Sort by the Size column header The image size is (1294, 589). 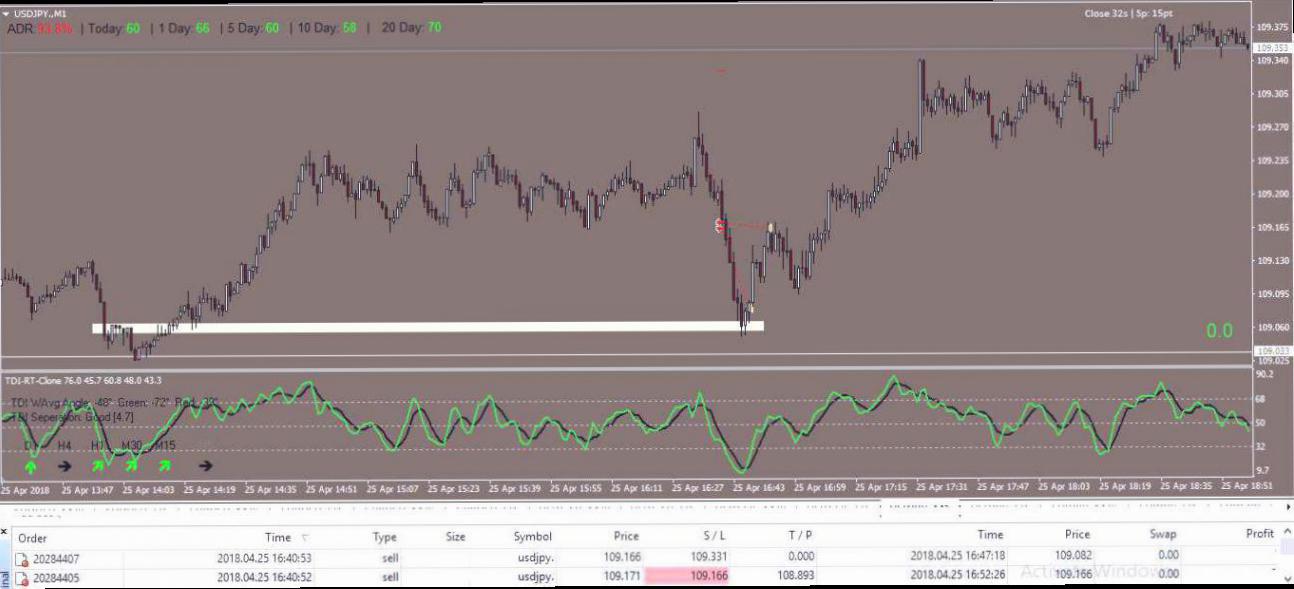pos(455,537)
